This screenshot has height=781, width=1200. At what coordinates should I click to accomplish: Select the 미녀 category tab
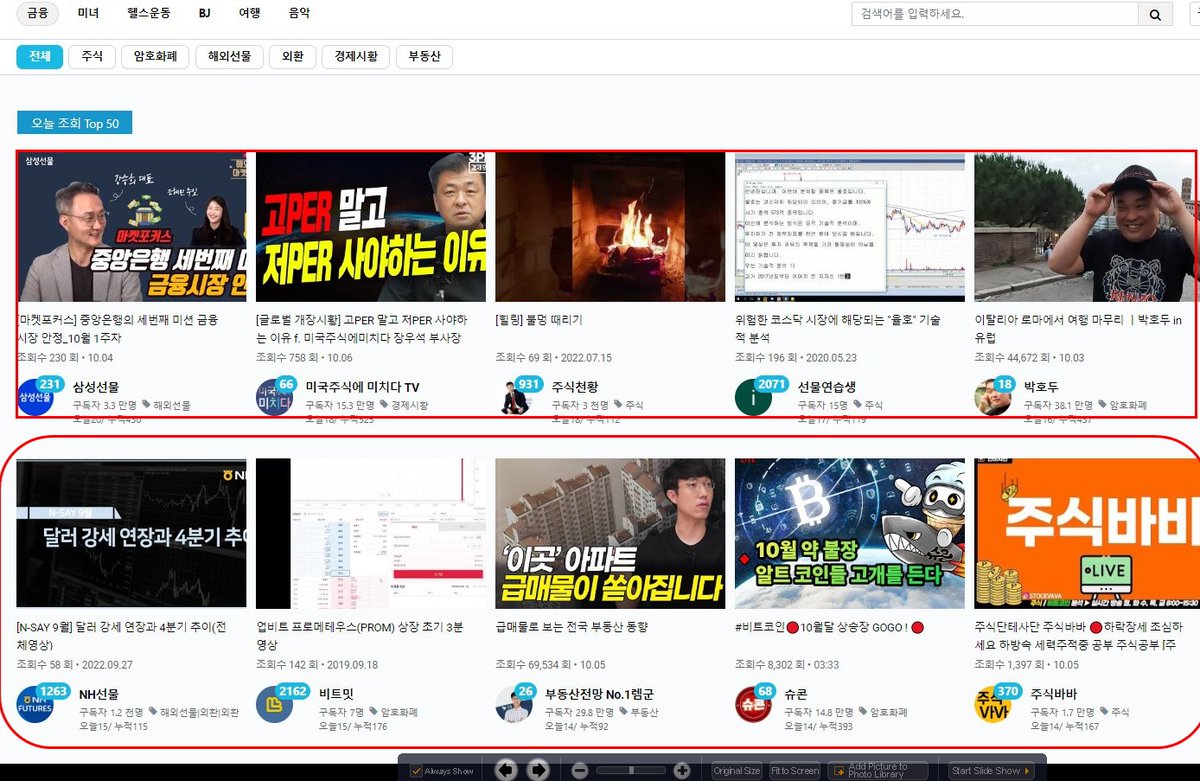88,14
